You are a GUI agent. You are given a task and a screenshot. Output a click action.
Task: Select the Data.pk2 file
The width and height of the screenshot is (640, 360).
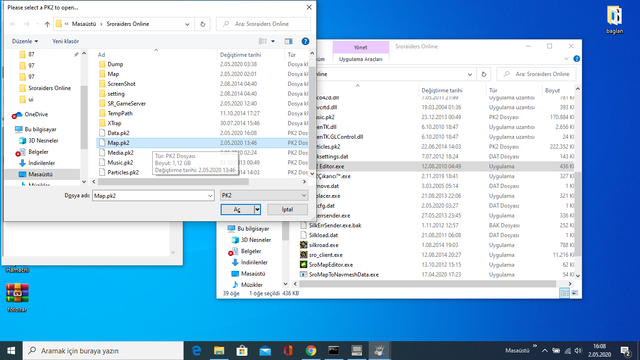[x=118, y=133]
